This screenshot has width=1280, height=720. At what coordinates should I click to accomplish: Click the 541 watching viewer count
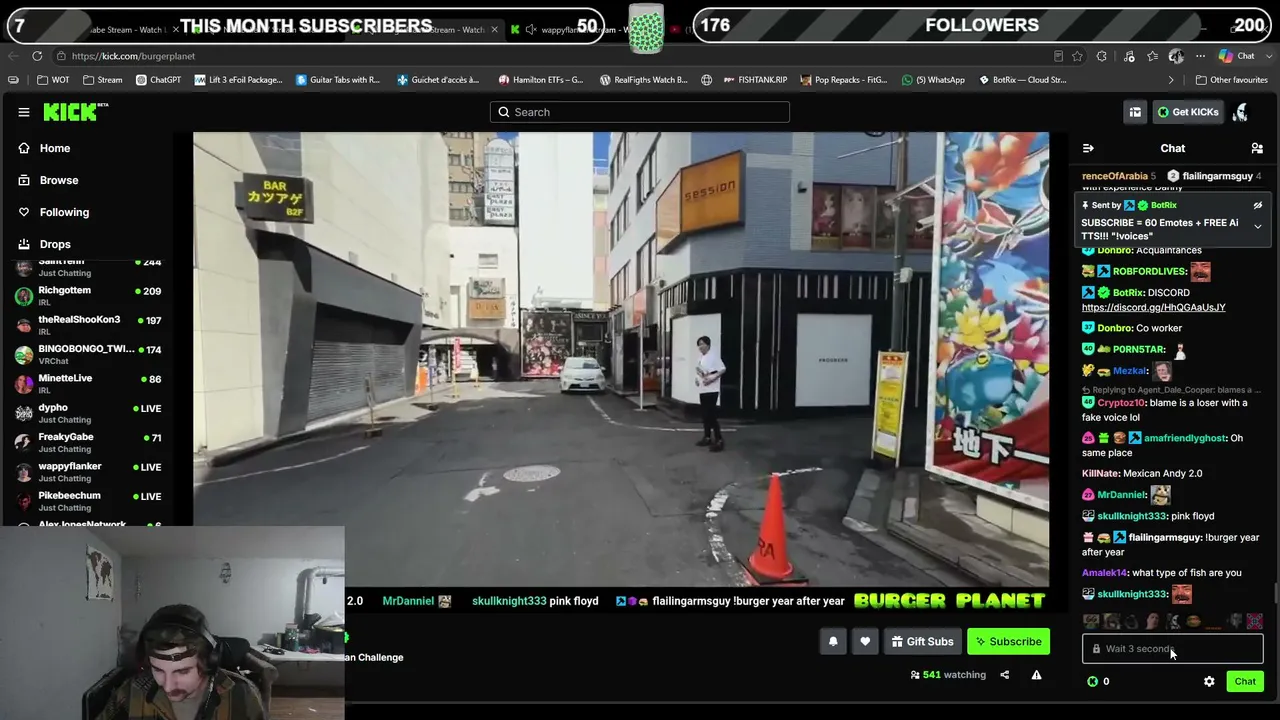[948, 675]
